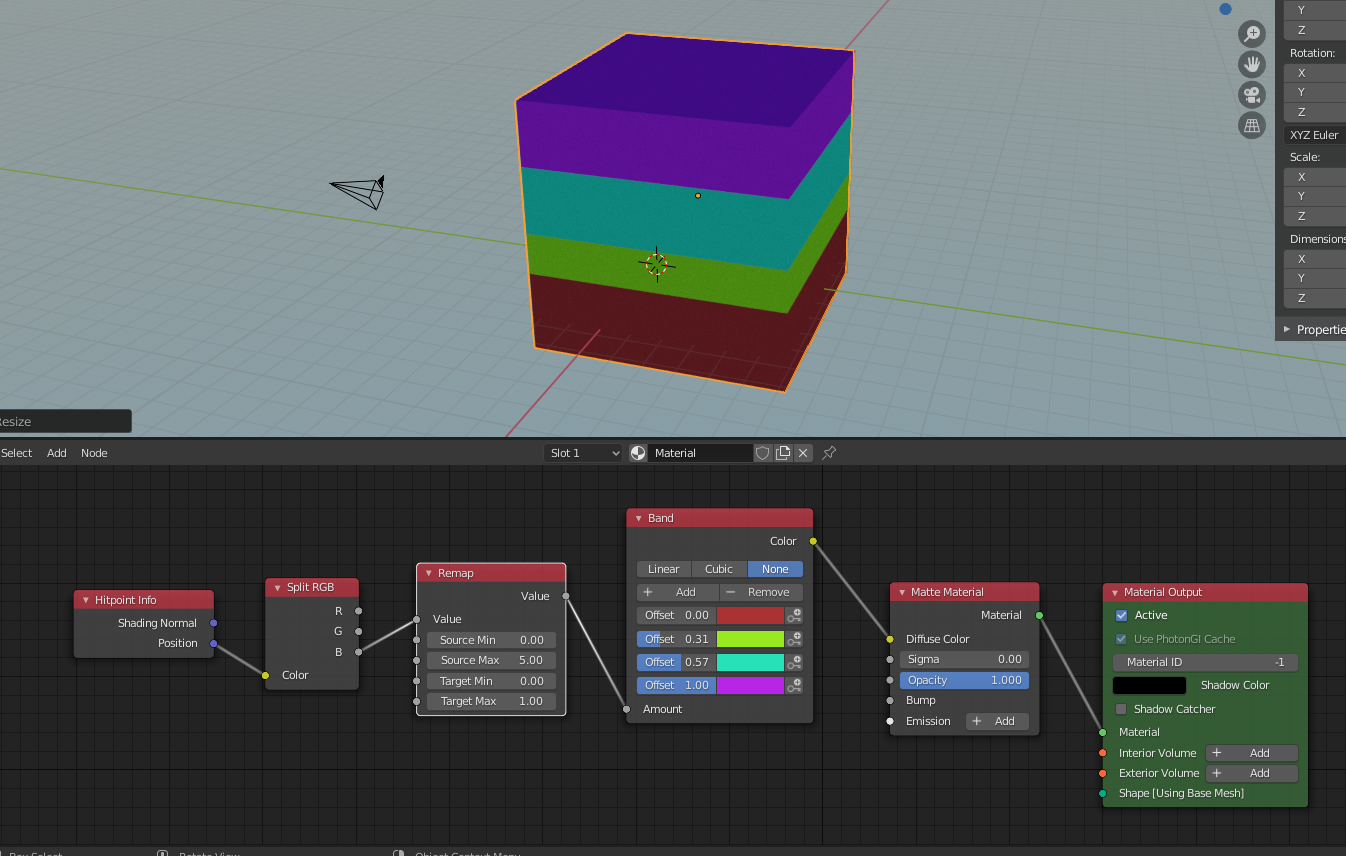Switch perspective/orthographic with grid icon
1346x856 pixels.
(x=1252, y=126)
